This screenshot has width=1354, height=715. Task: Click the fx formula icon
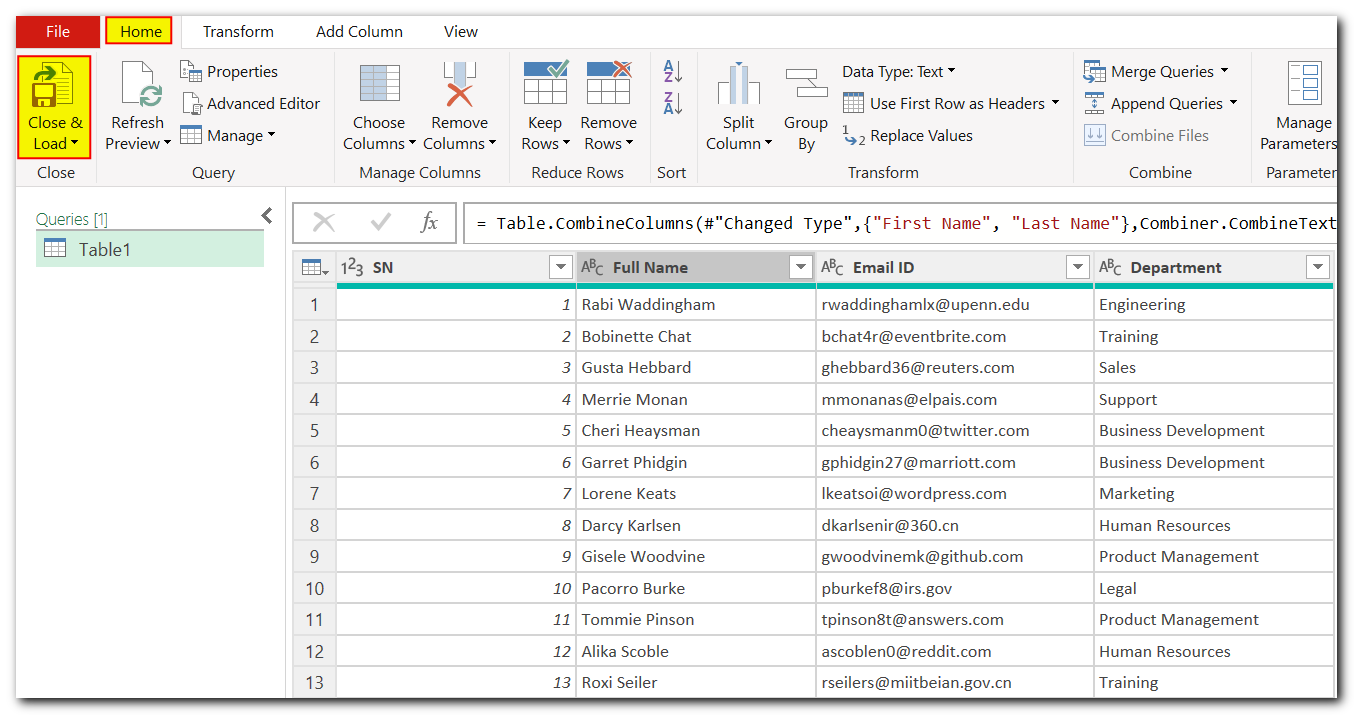(429, 223)
